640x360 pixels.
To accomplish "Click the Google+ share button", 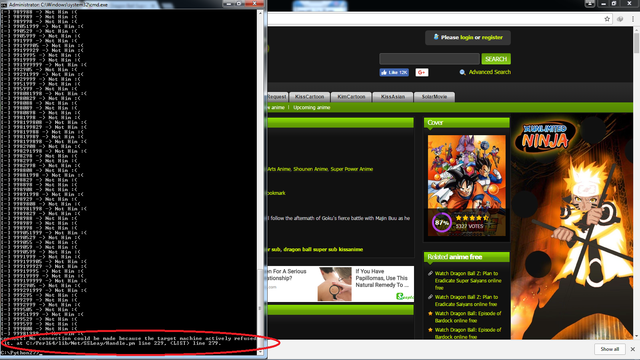I will tap(422, 72).
